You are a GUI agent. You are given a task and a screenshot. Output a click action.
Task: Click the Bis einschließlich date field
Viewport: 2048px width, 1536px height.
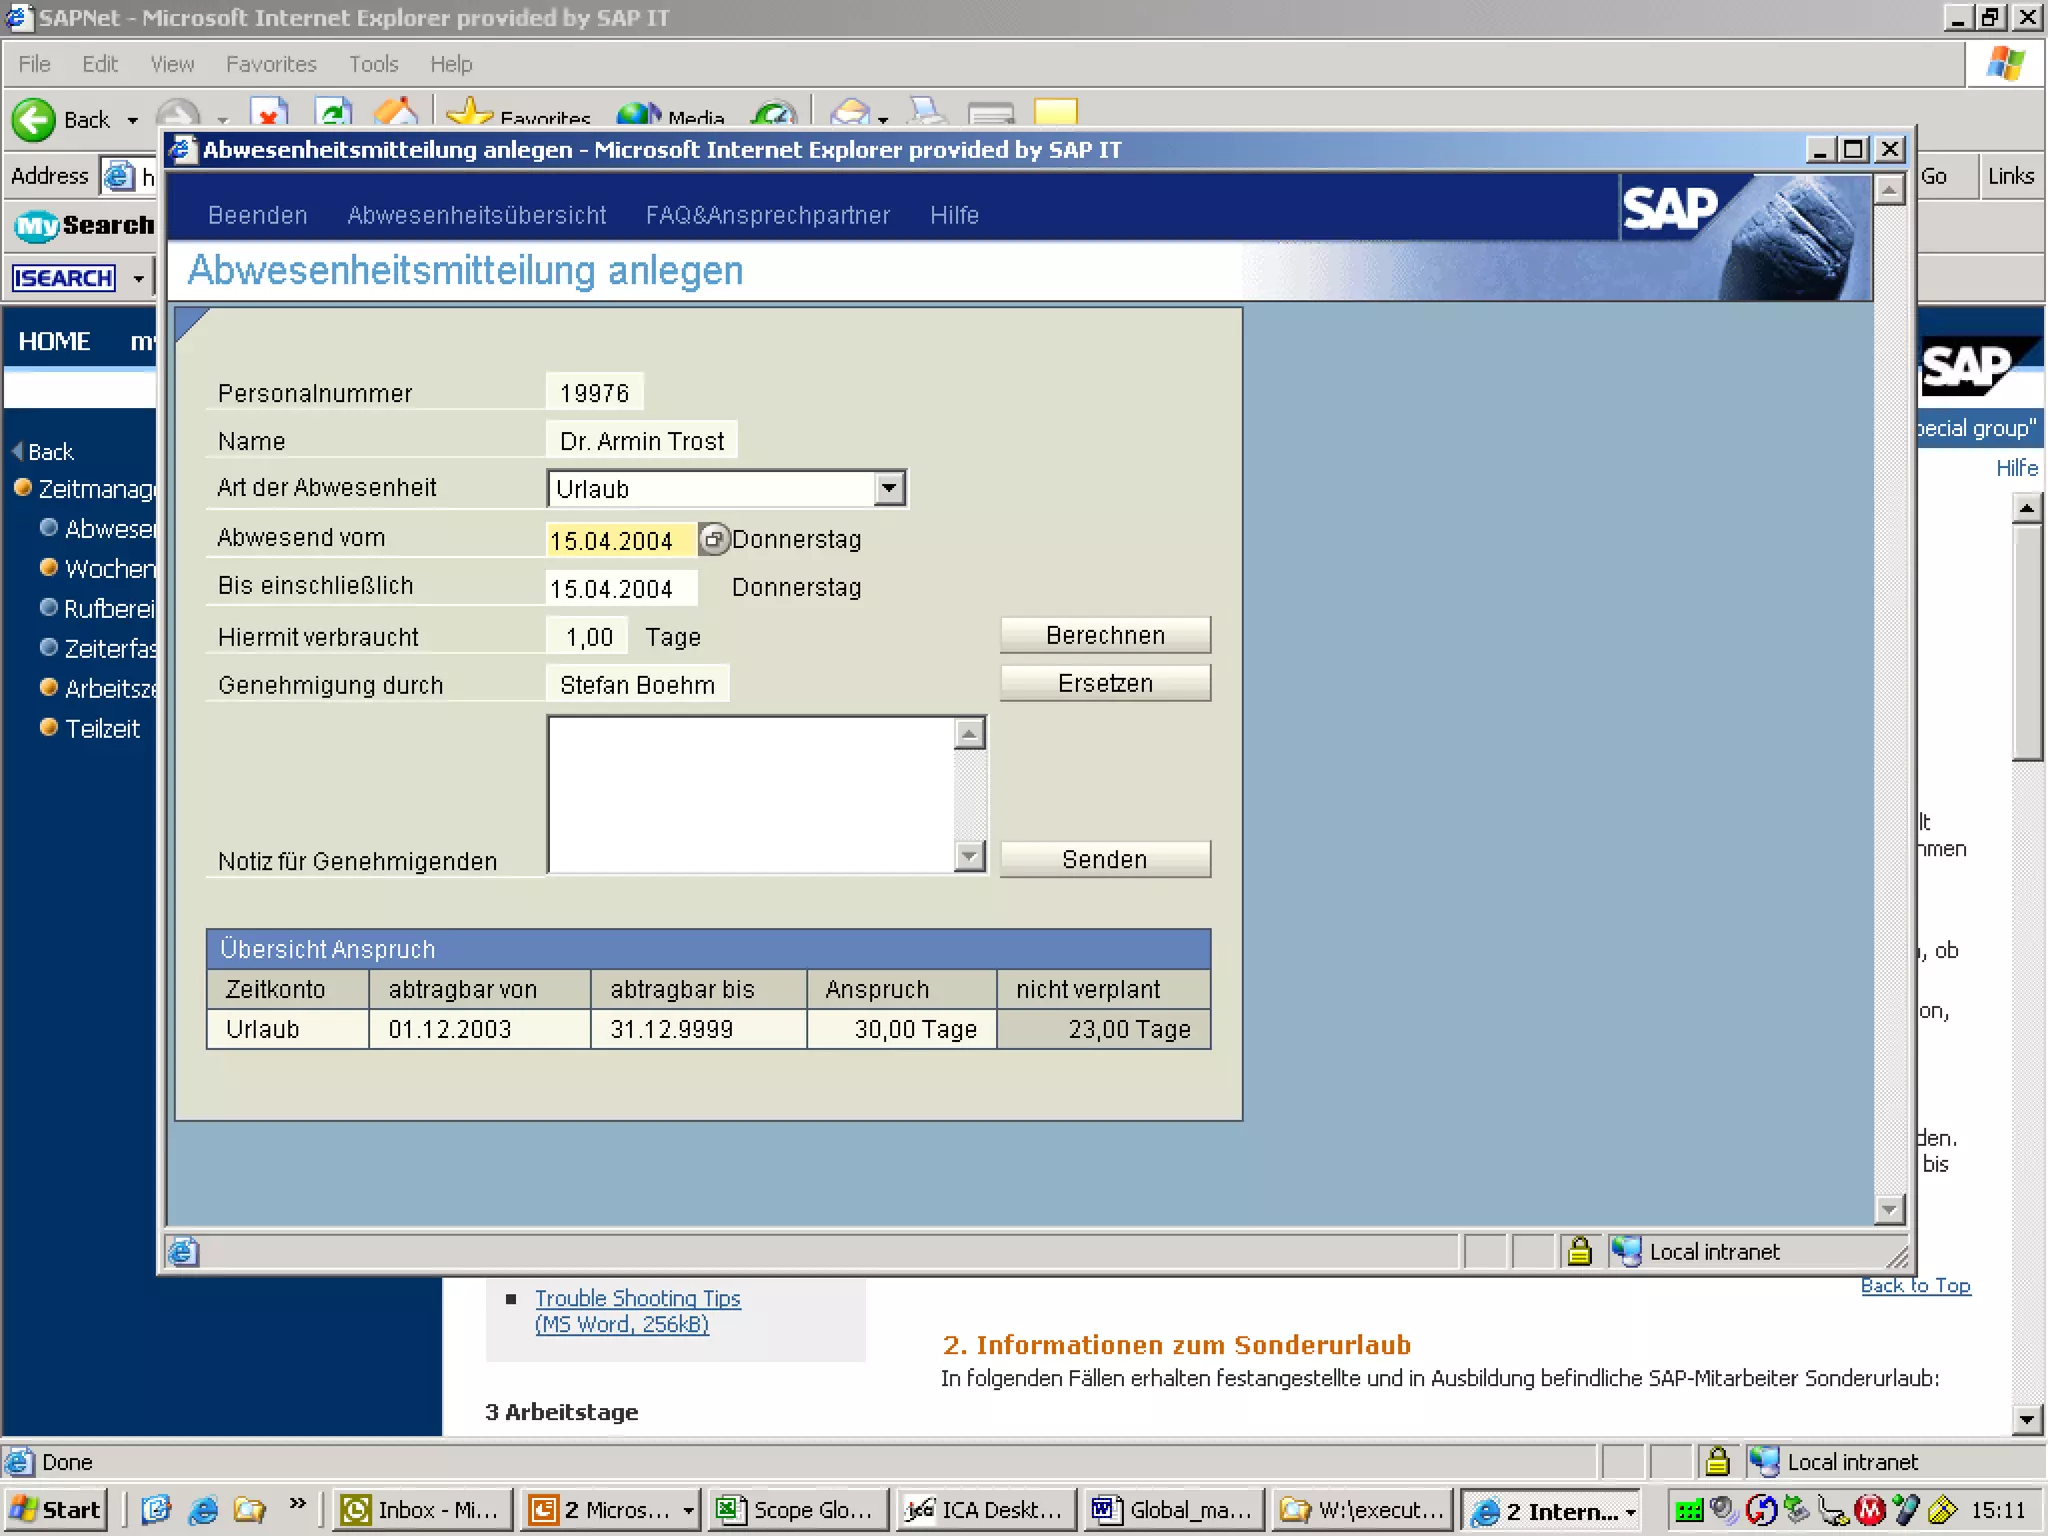pos(621,588)
